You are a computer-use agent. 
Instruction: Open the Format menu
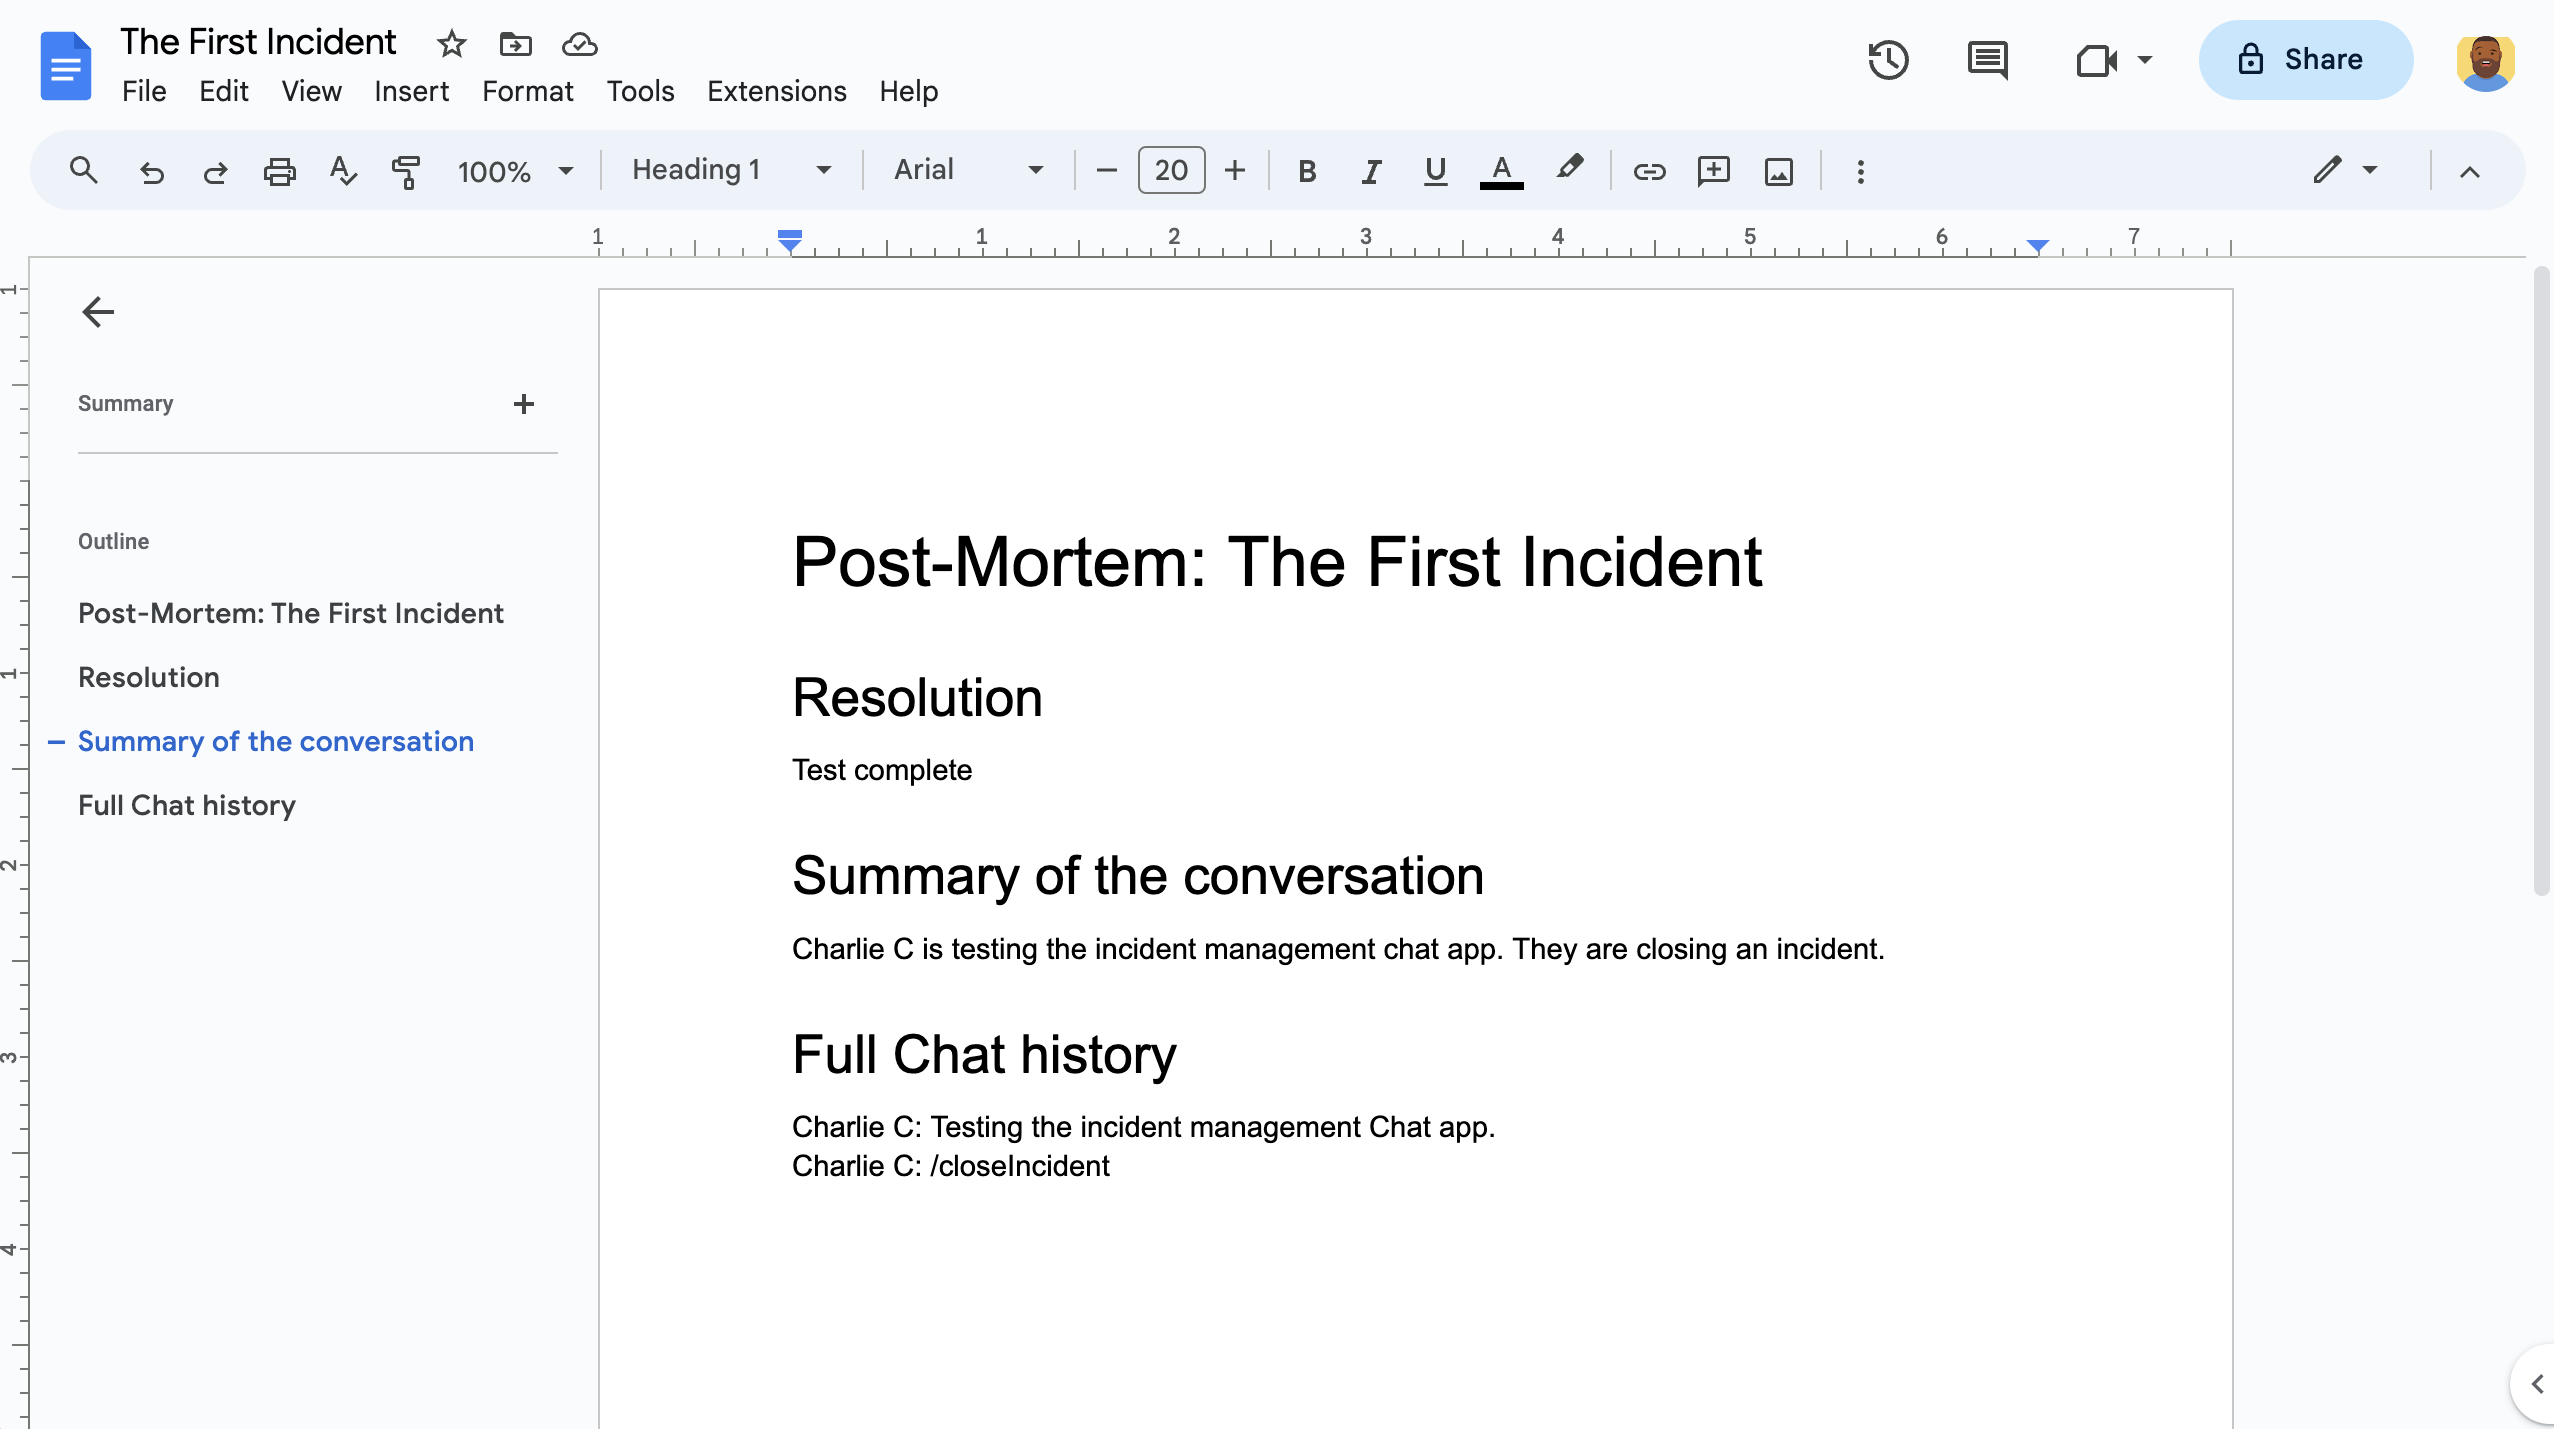[x=526, y=91]
